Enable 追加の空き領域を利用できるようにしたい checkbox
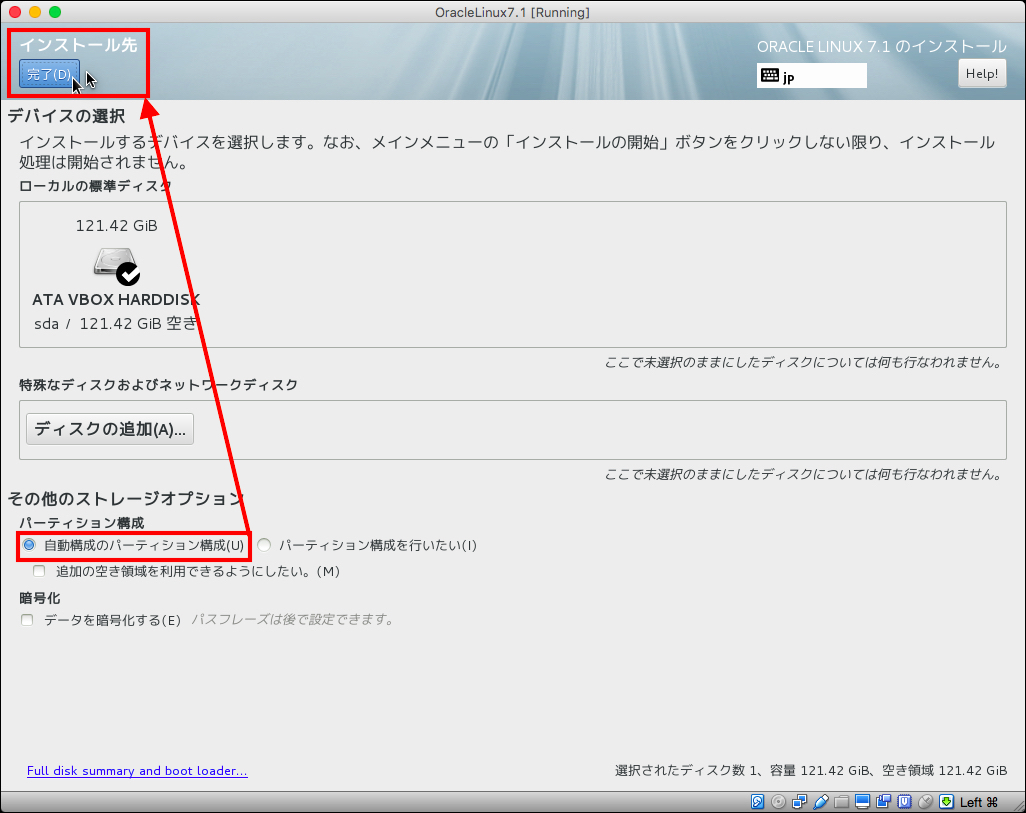Image resolution: width=1026 pixels, height=813 pixels. pos(39,571)
